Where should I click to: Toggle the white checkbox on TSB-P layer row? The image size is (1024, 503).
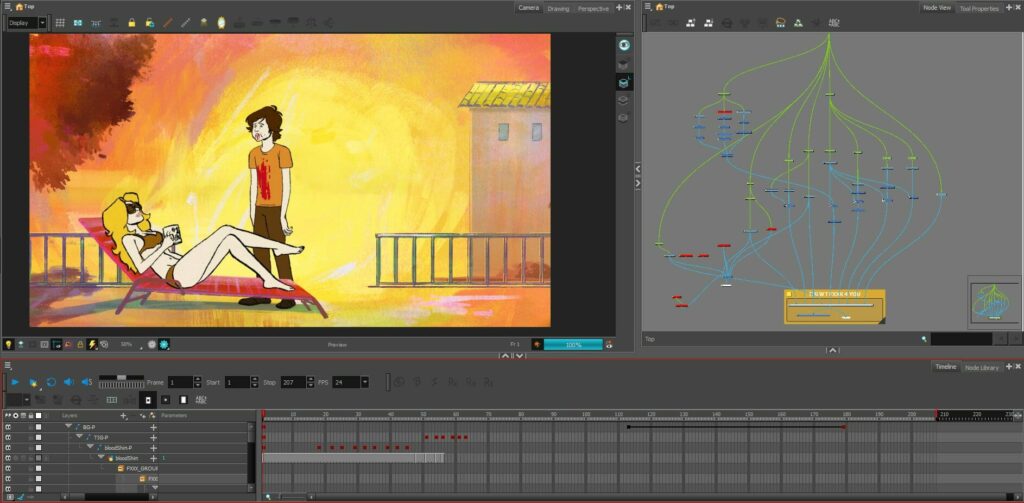click(x=38, y=437)
